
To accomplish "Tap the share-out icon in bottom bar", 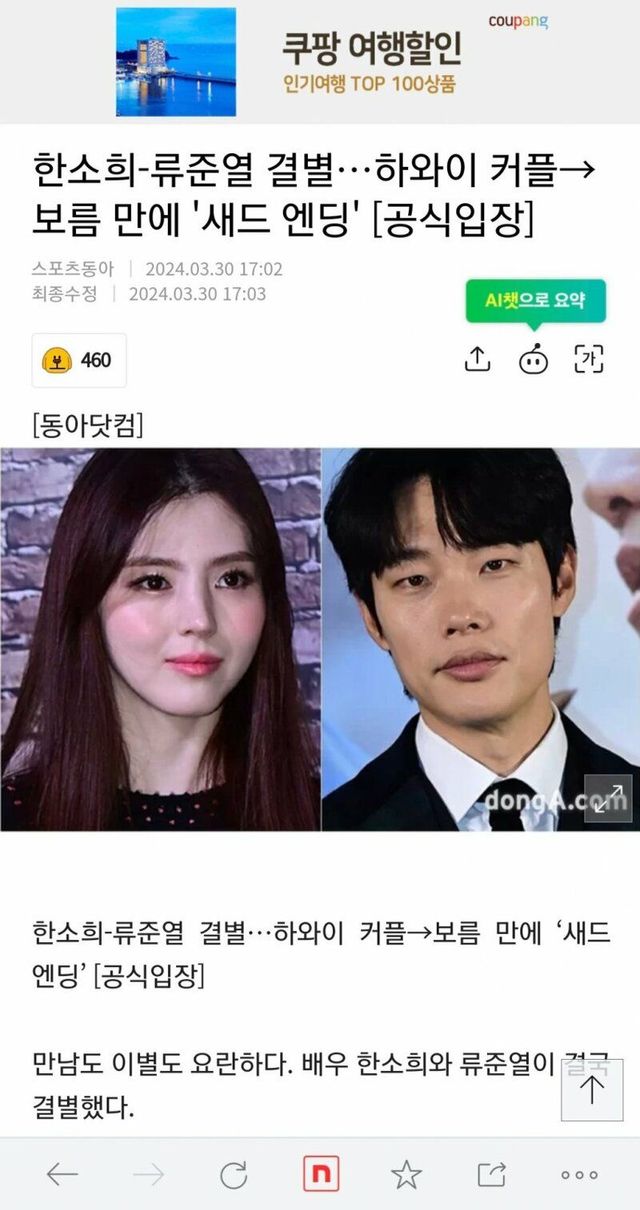I will [x=492, y=1175].
